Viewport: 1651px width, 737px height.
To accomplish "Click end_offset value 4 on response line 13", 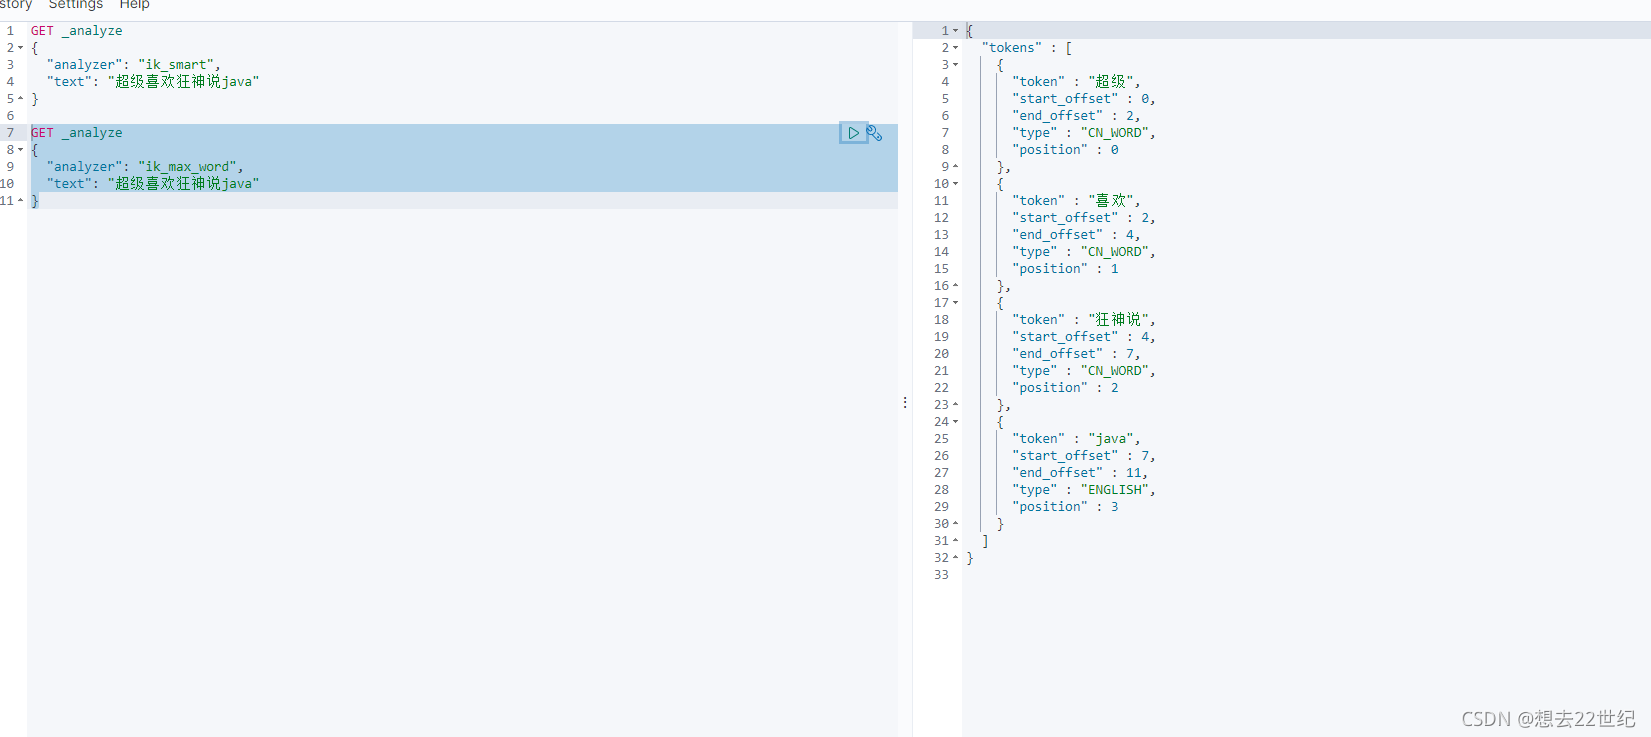I will 1130,235.
